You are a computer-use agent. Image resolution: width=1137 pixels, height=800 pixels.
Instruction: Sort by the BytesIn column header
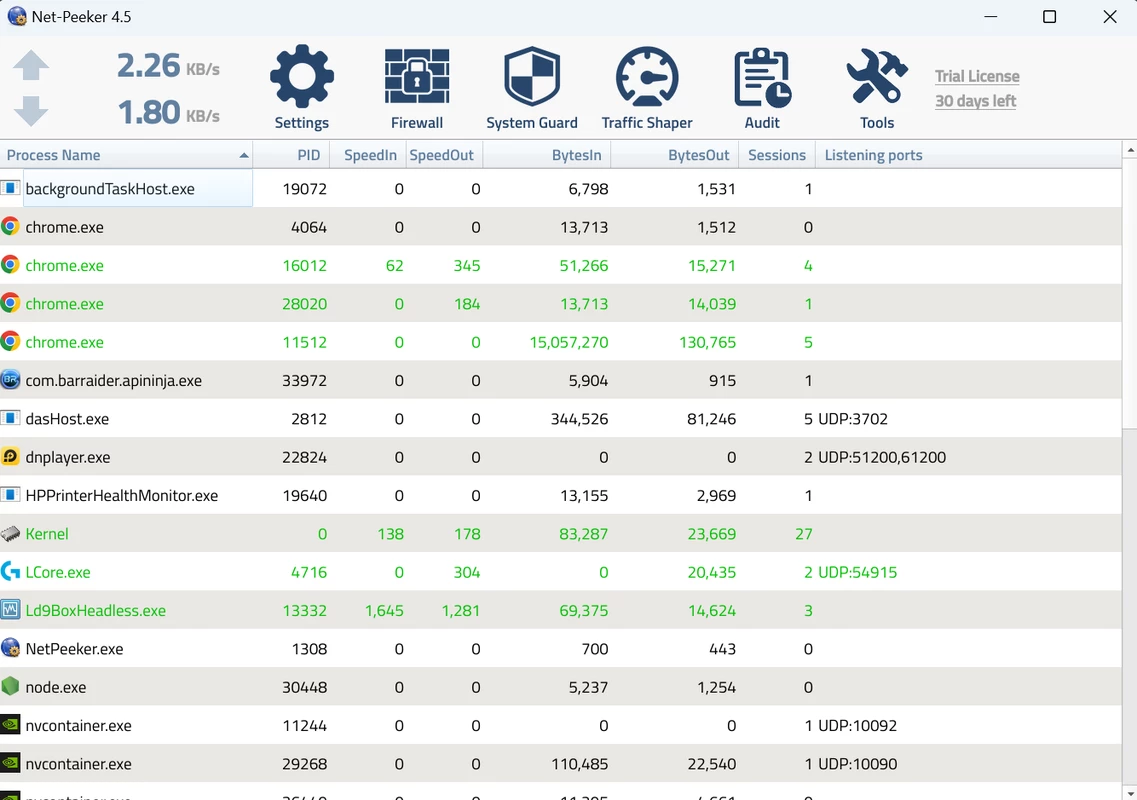click(547, 155)
